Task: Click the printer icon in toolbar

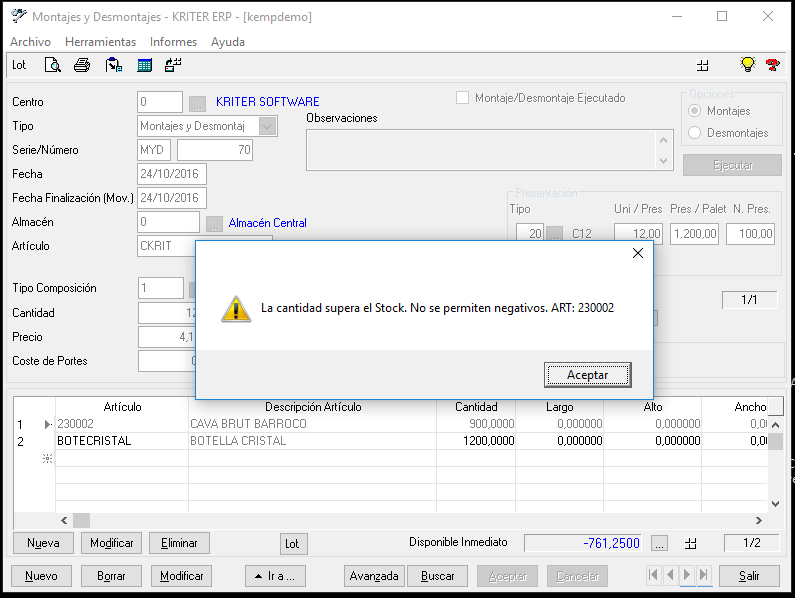Action: (82, 65)
